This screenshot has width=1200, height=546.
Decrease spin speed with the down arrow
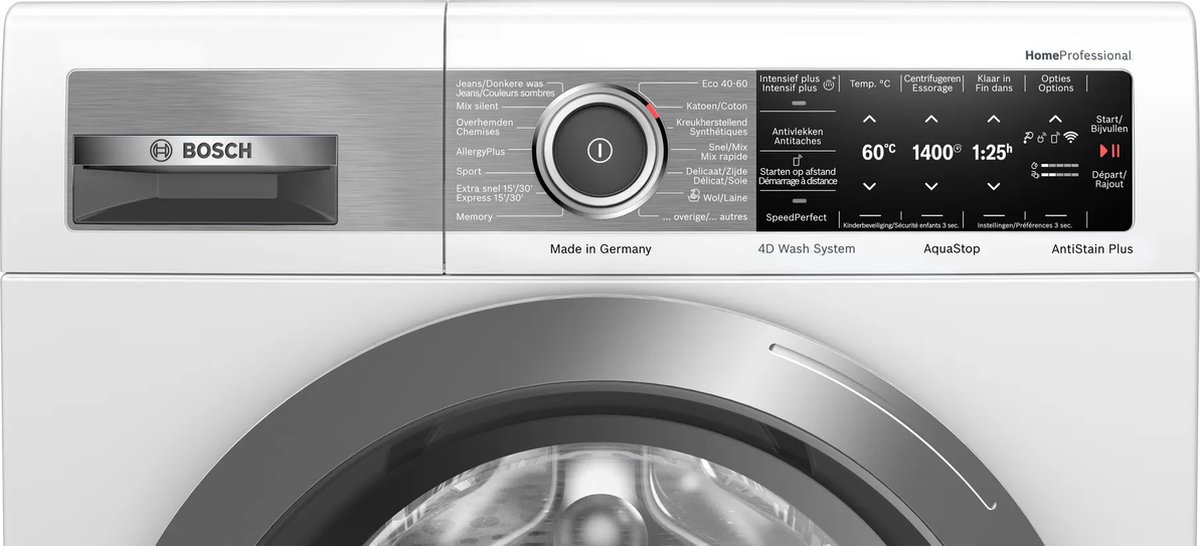click(x=931, y=186)
